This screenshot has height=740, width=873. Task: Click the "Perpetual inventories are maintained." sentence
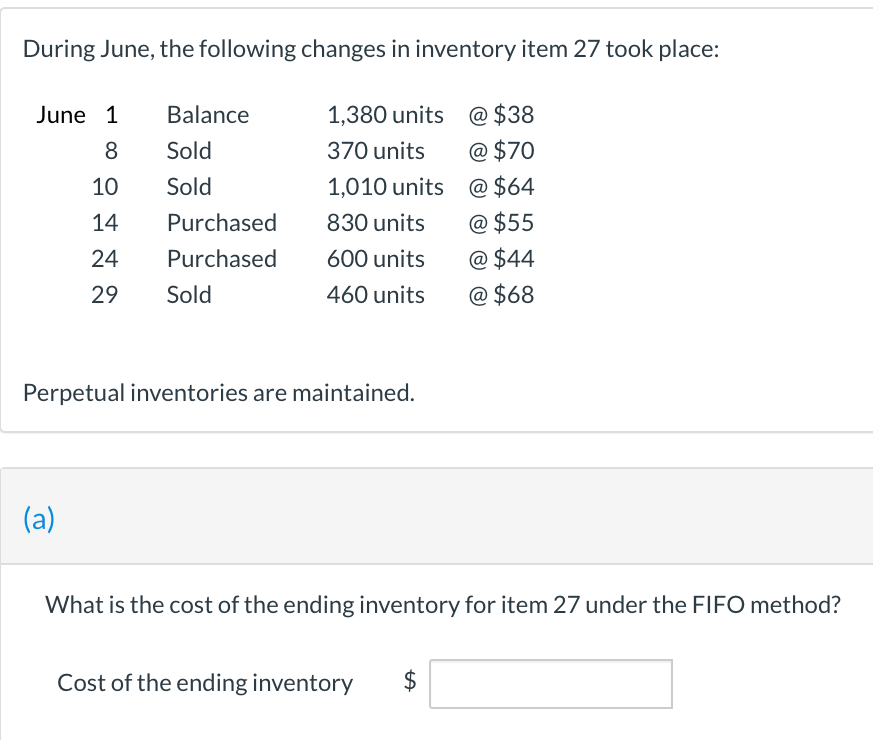[x=218, y=393]
